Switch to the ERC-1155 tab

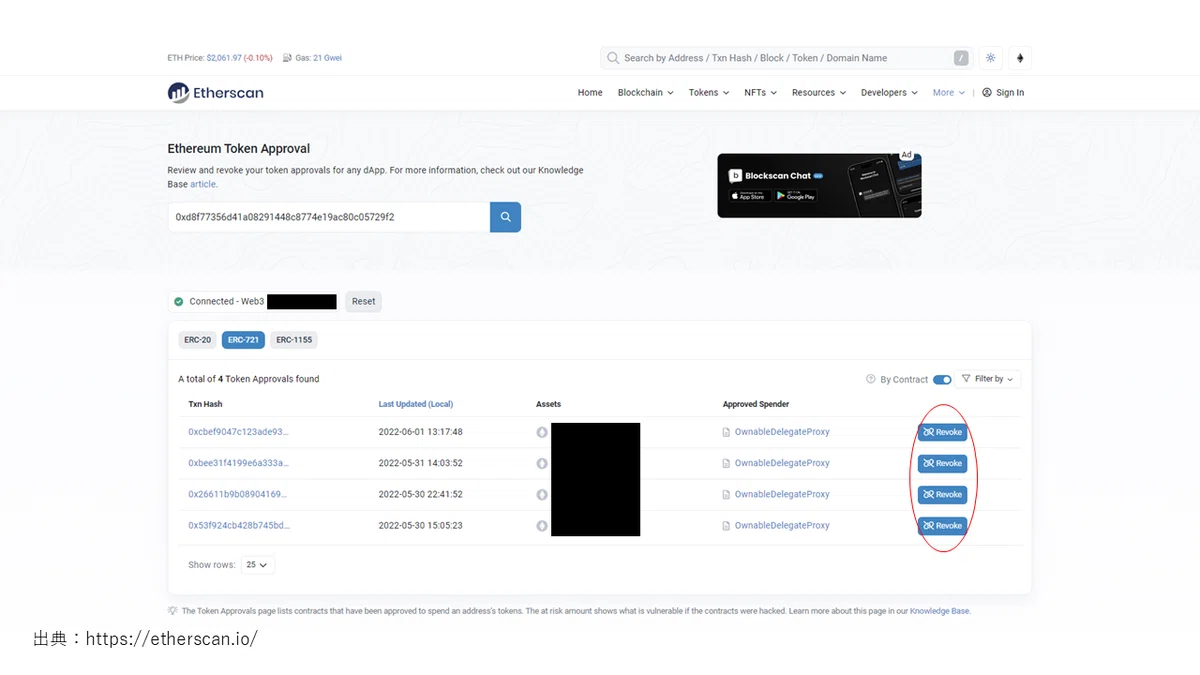pos(294,340)
